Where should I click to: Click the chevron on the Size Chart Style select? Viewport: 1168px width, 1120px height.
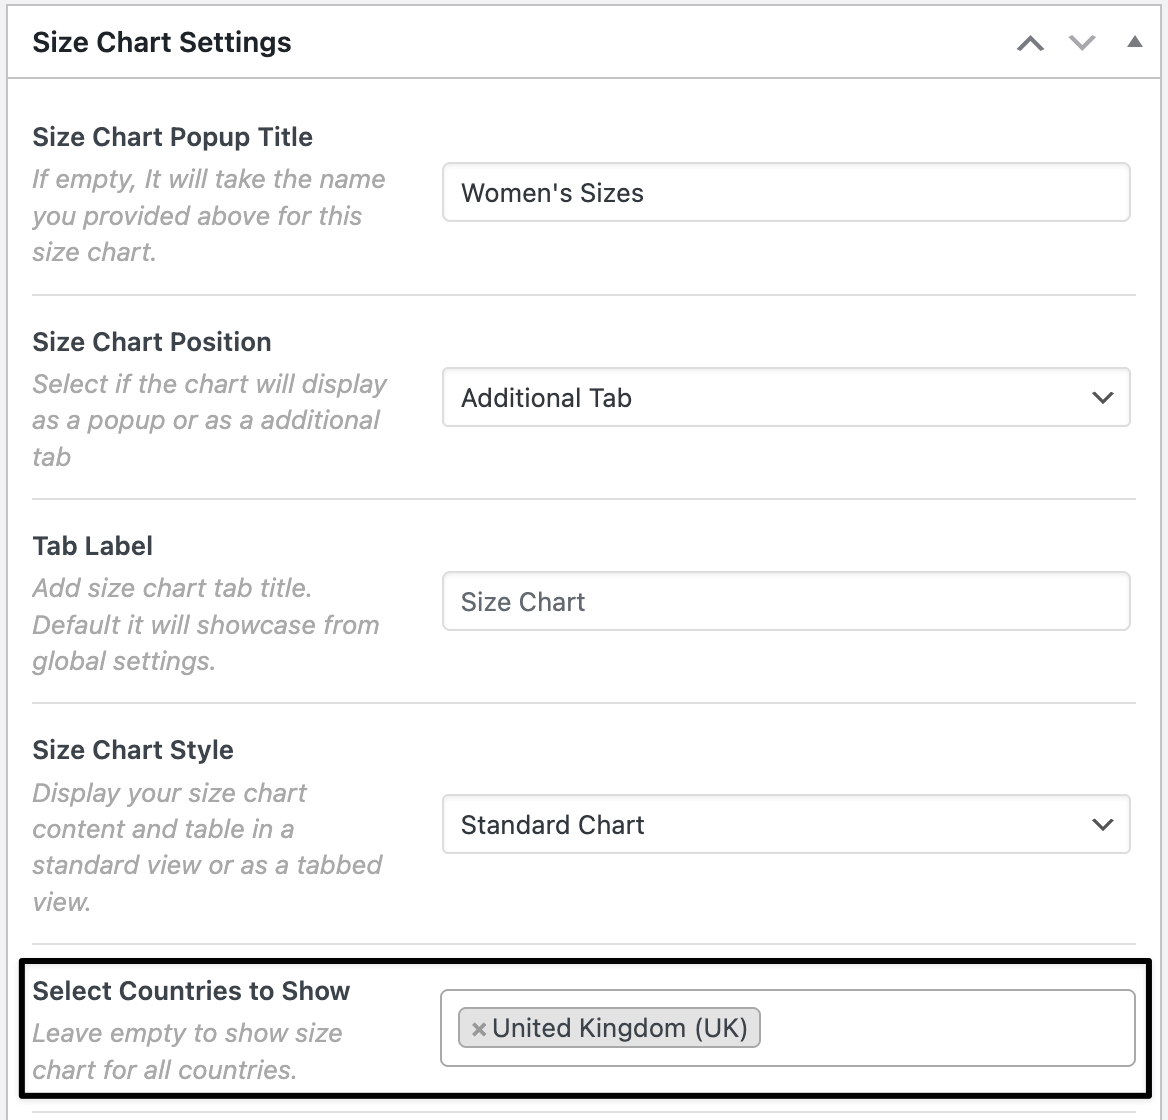pos(1103,824)
